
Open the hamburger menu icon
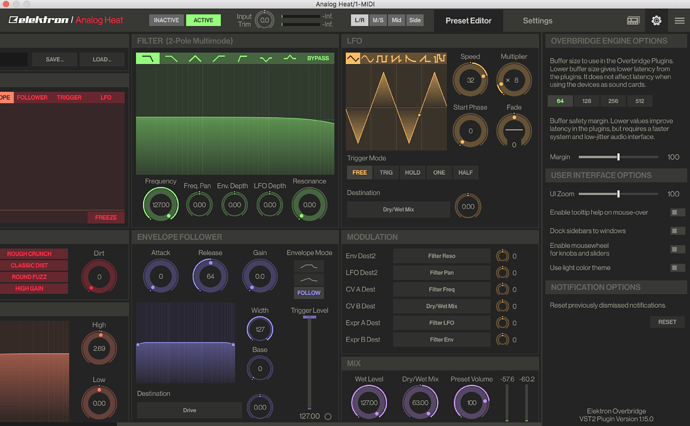(679, 20)
